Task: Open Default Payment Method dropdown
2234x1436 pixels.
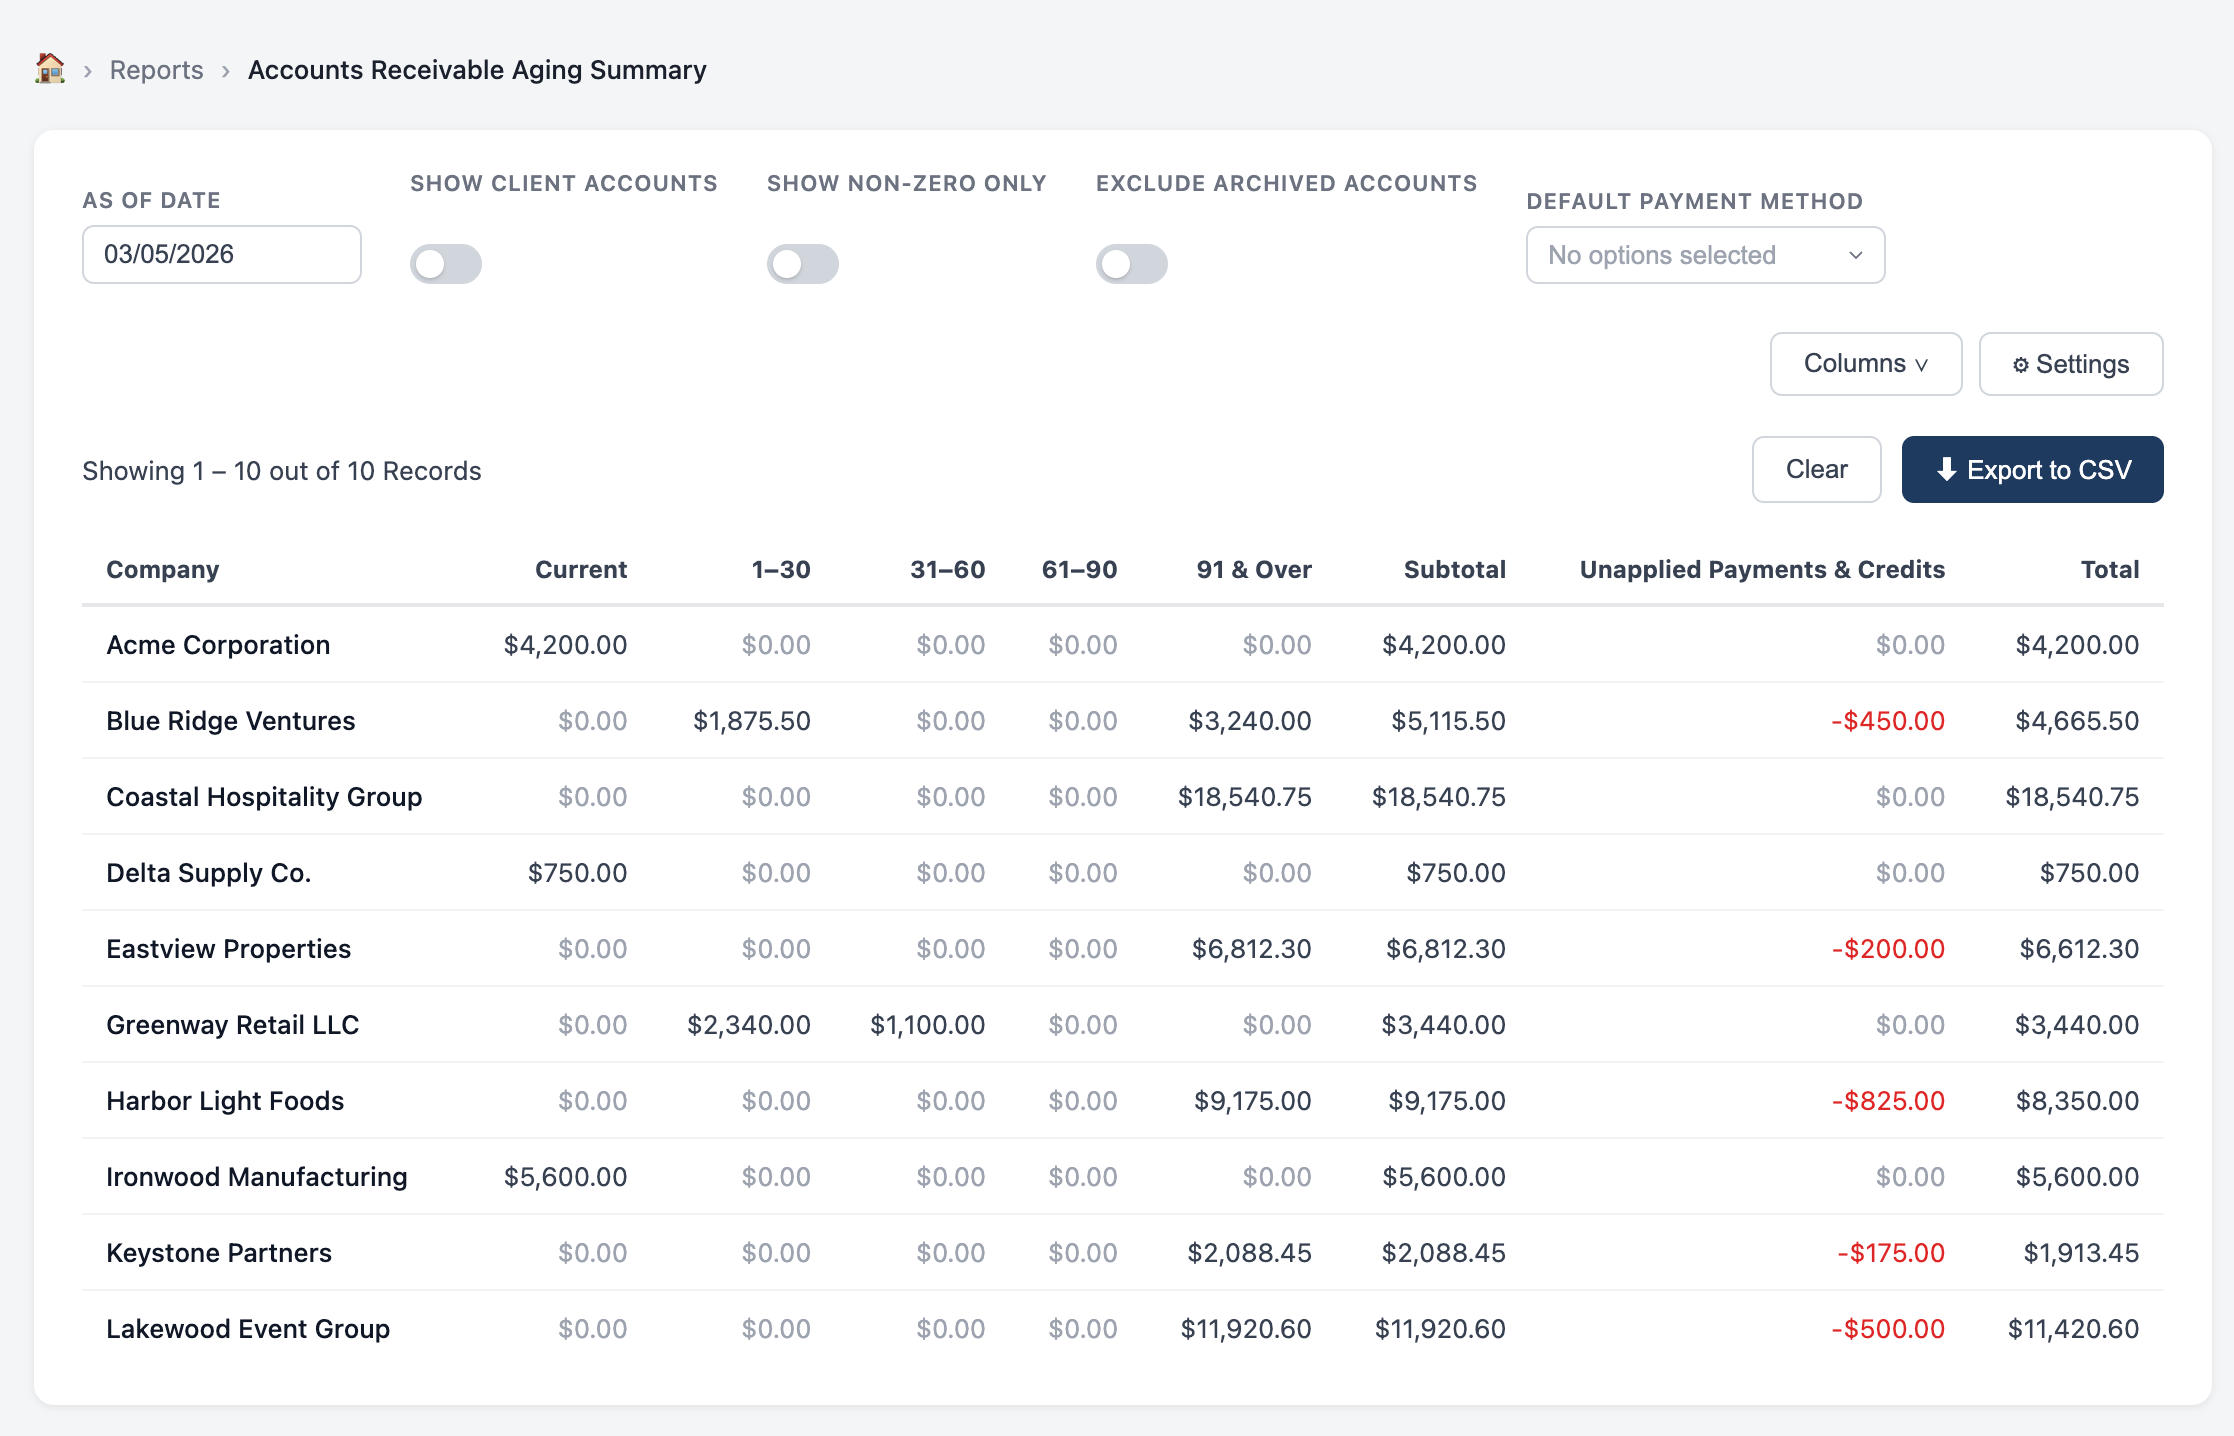Action: [x=1704, y=255]
